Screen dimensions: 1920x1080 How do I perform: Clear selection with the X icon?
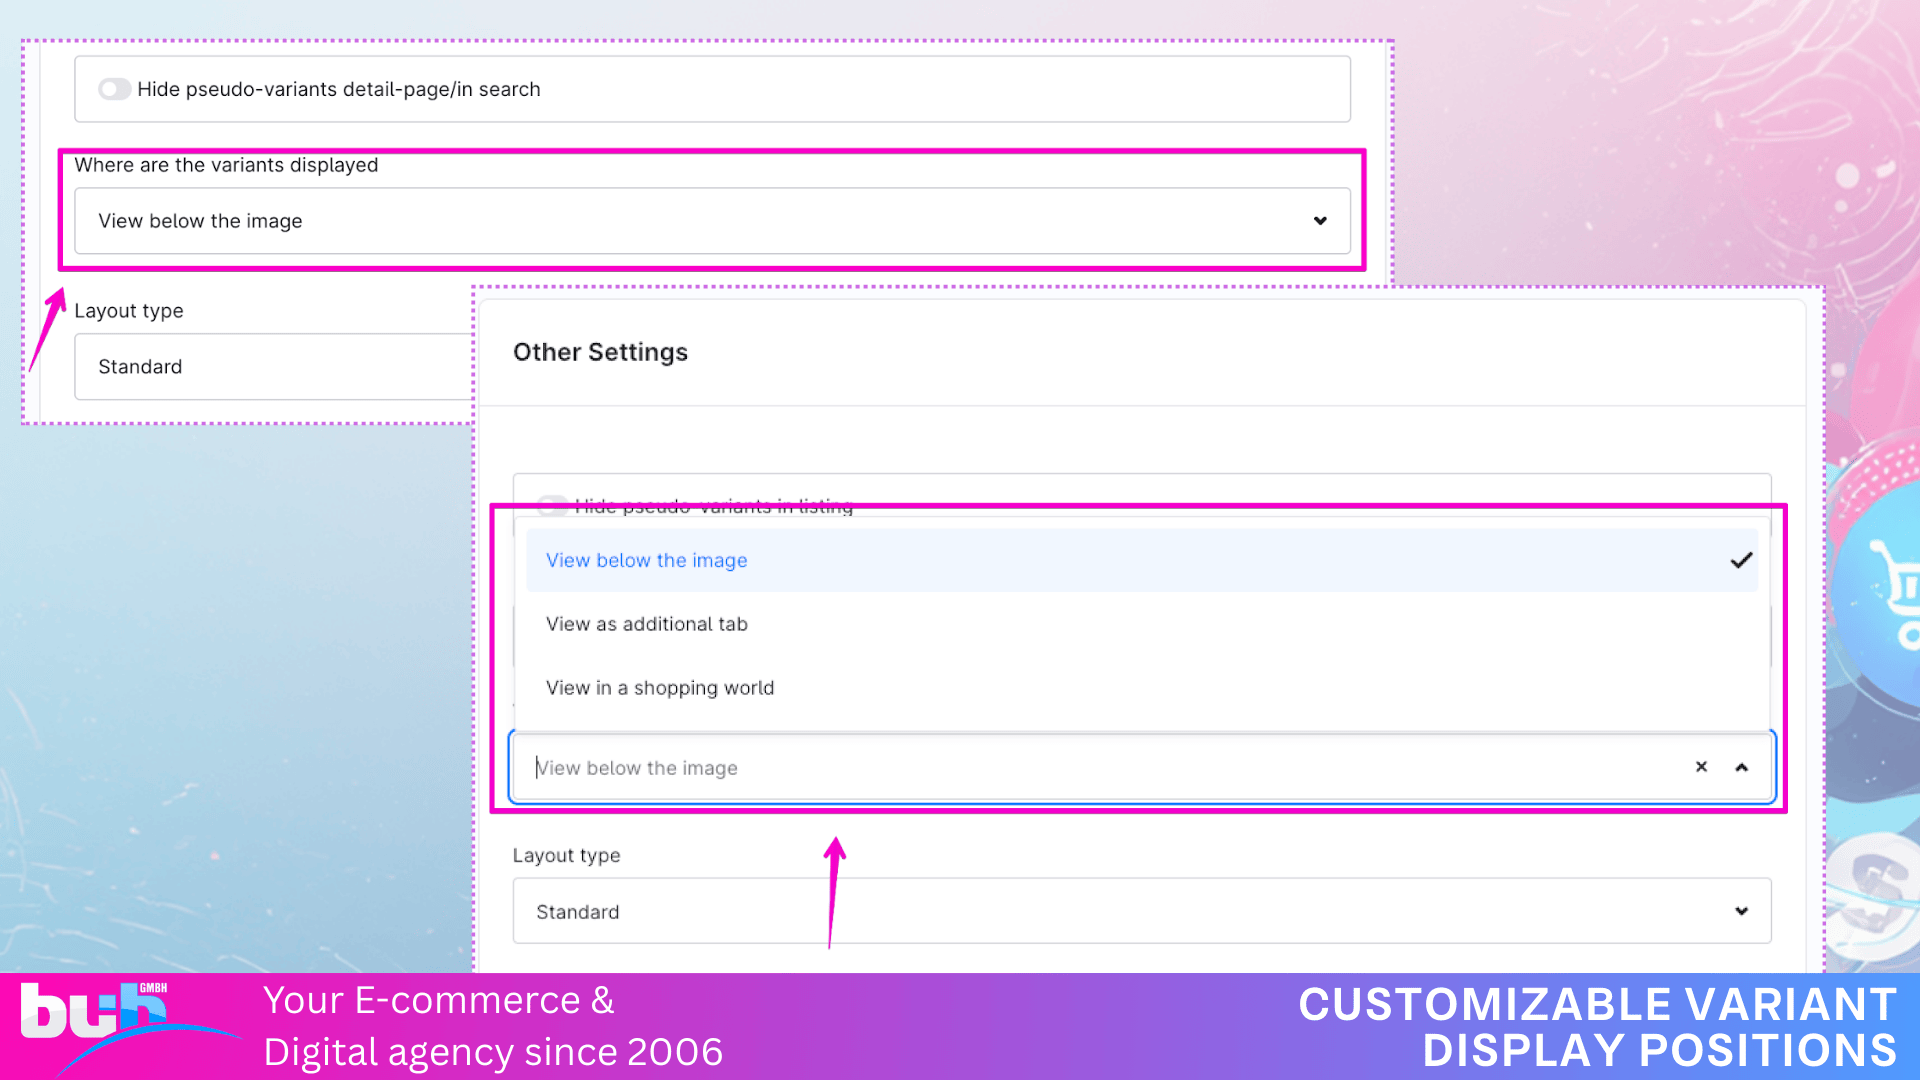[1701, 767]
